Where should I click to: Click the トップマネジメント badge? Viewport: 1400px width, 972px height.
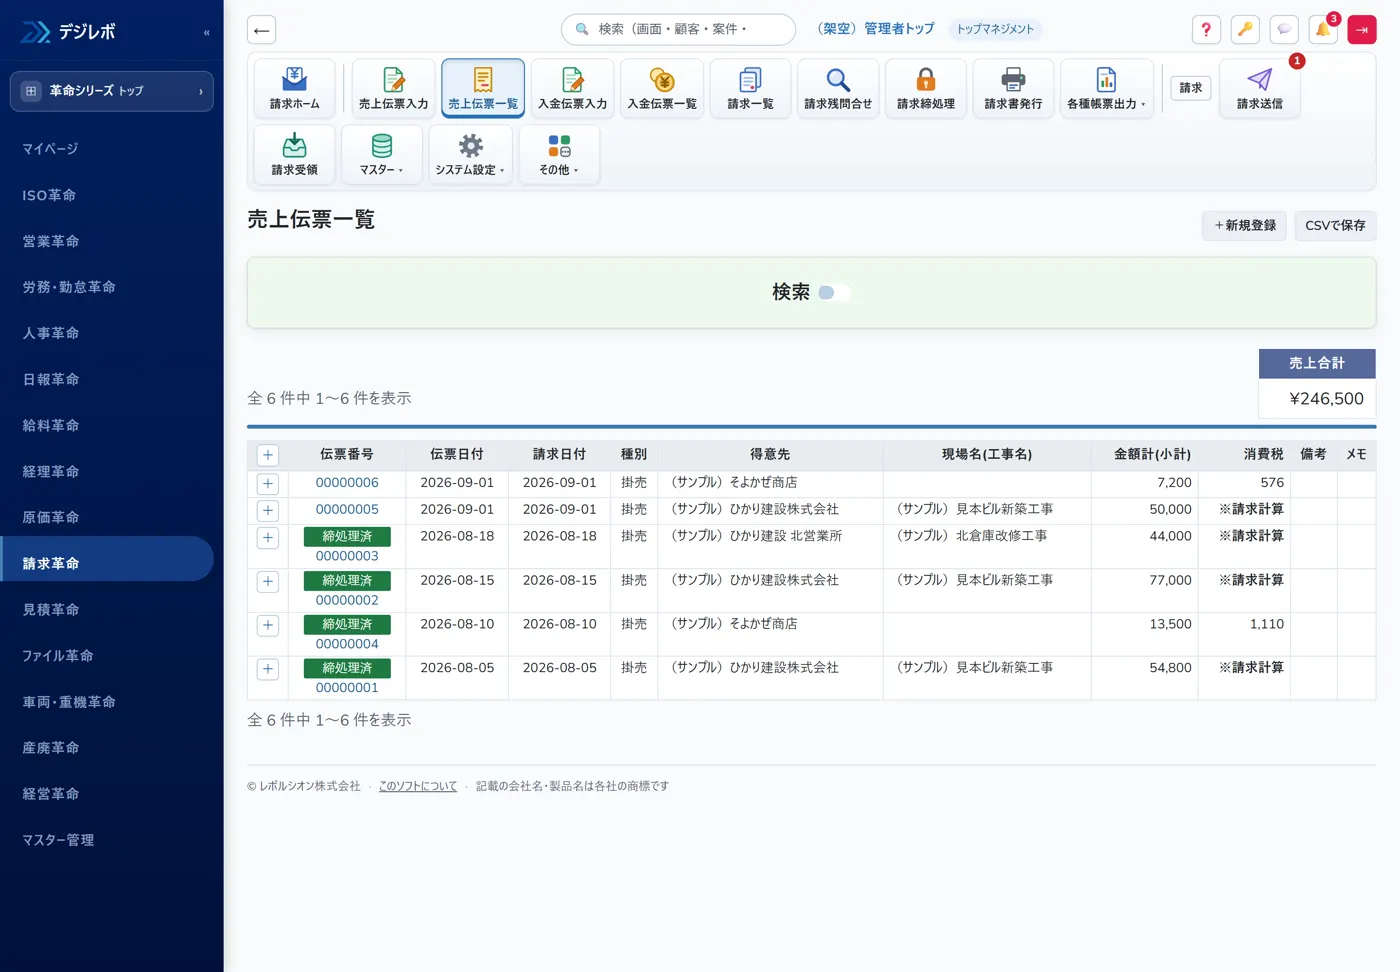coord(995,29)
